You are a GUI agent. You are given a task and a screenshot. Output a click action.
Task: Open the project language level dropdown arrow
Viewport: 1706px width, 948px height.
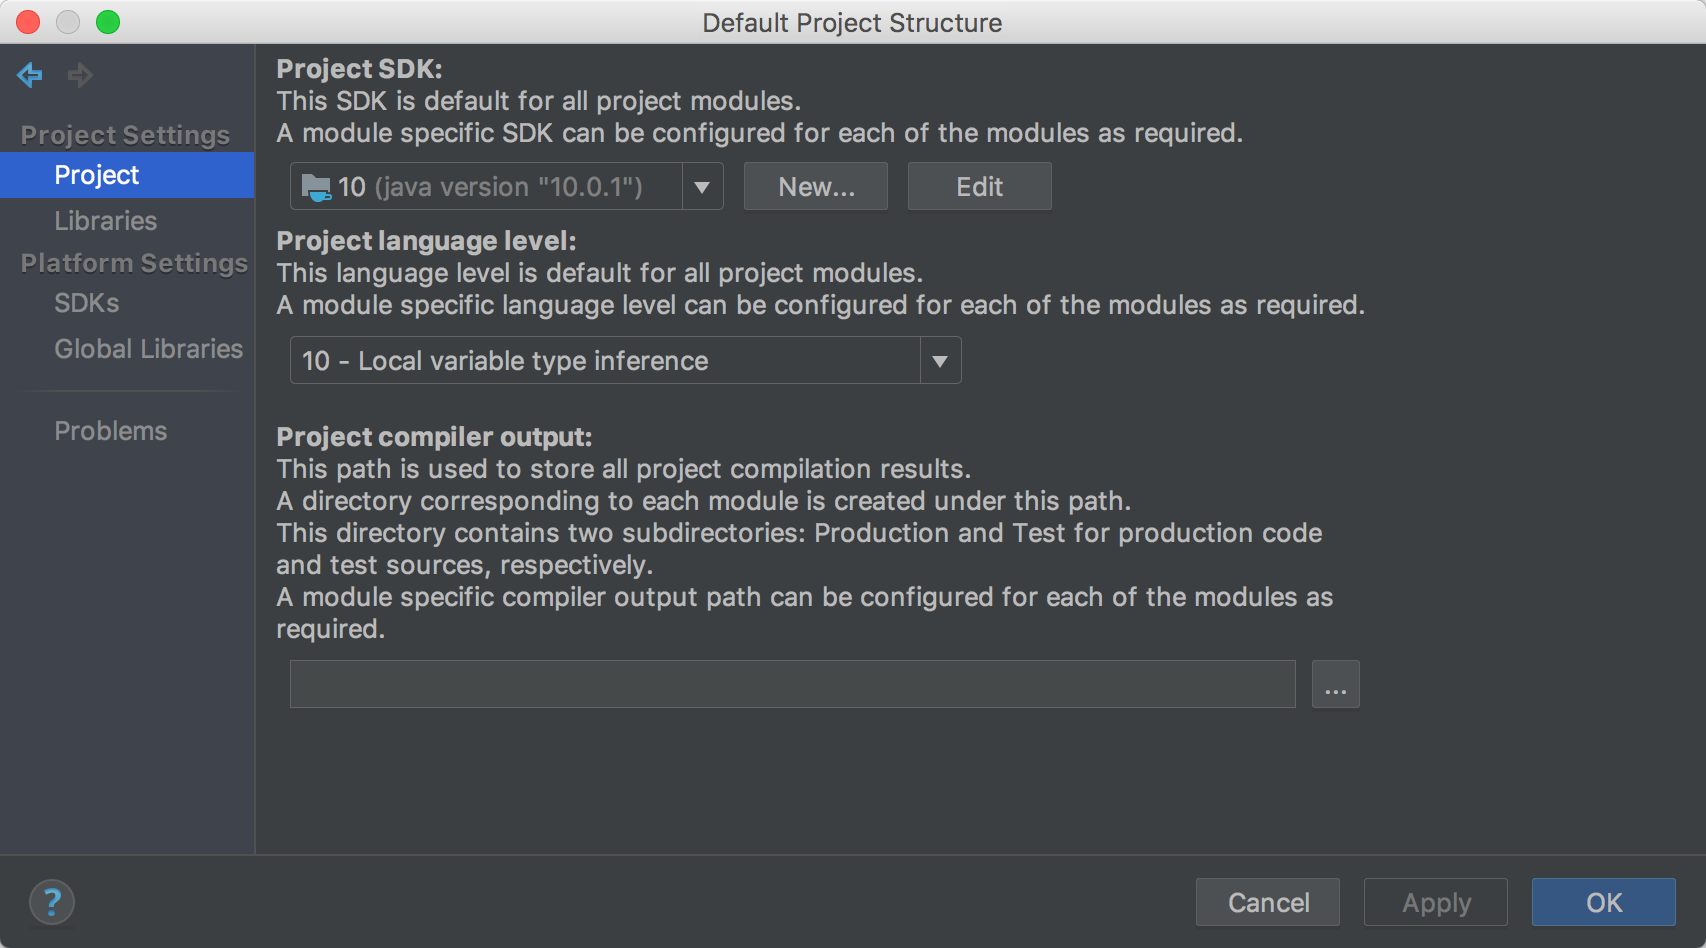(940, 361)
